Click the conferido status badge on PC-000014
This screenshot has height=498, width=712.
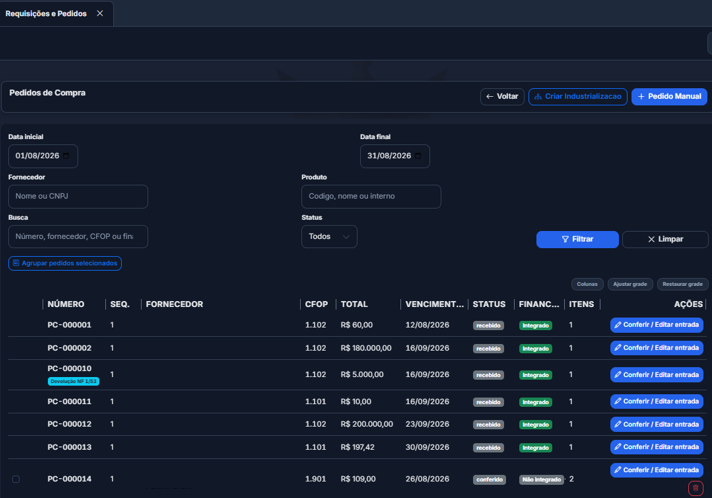click(x=490, y=480)
